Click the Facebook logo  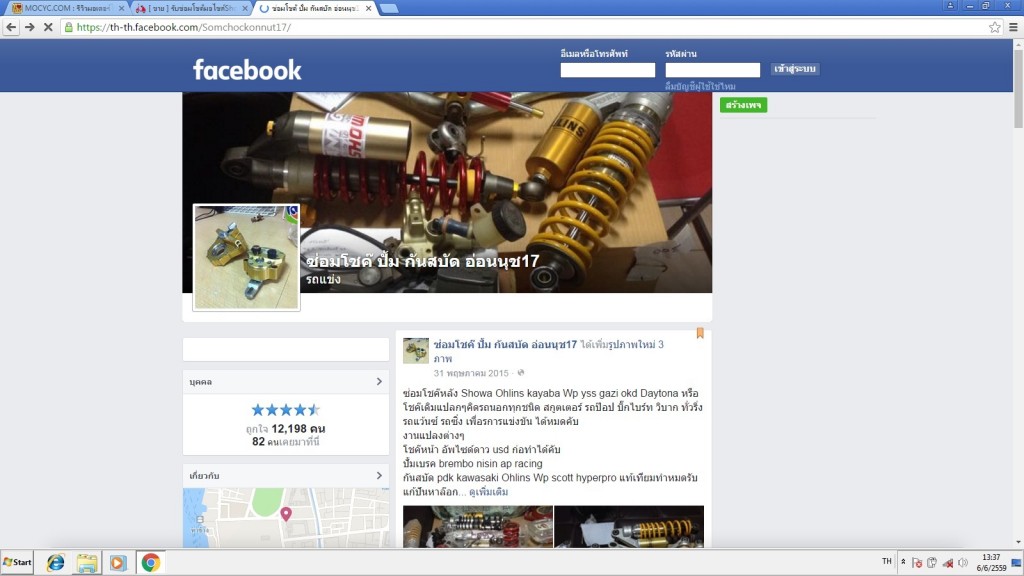(247, 70)
